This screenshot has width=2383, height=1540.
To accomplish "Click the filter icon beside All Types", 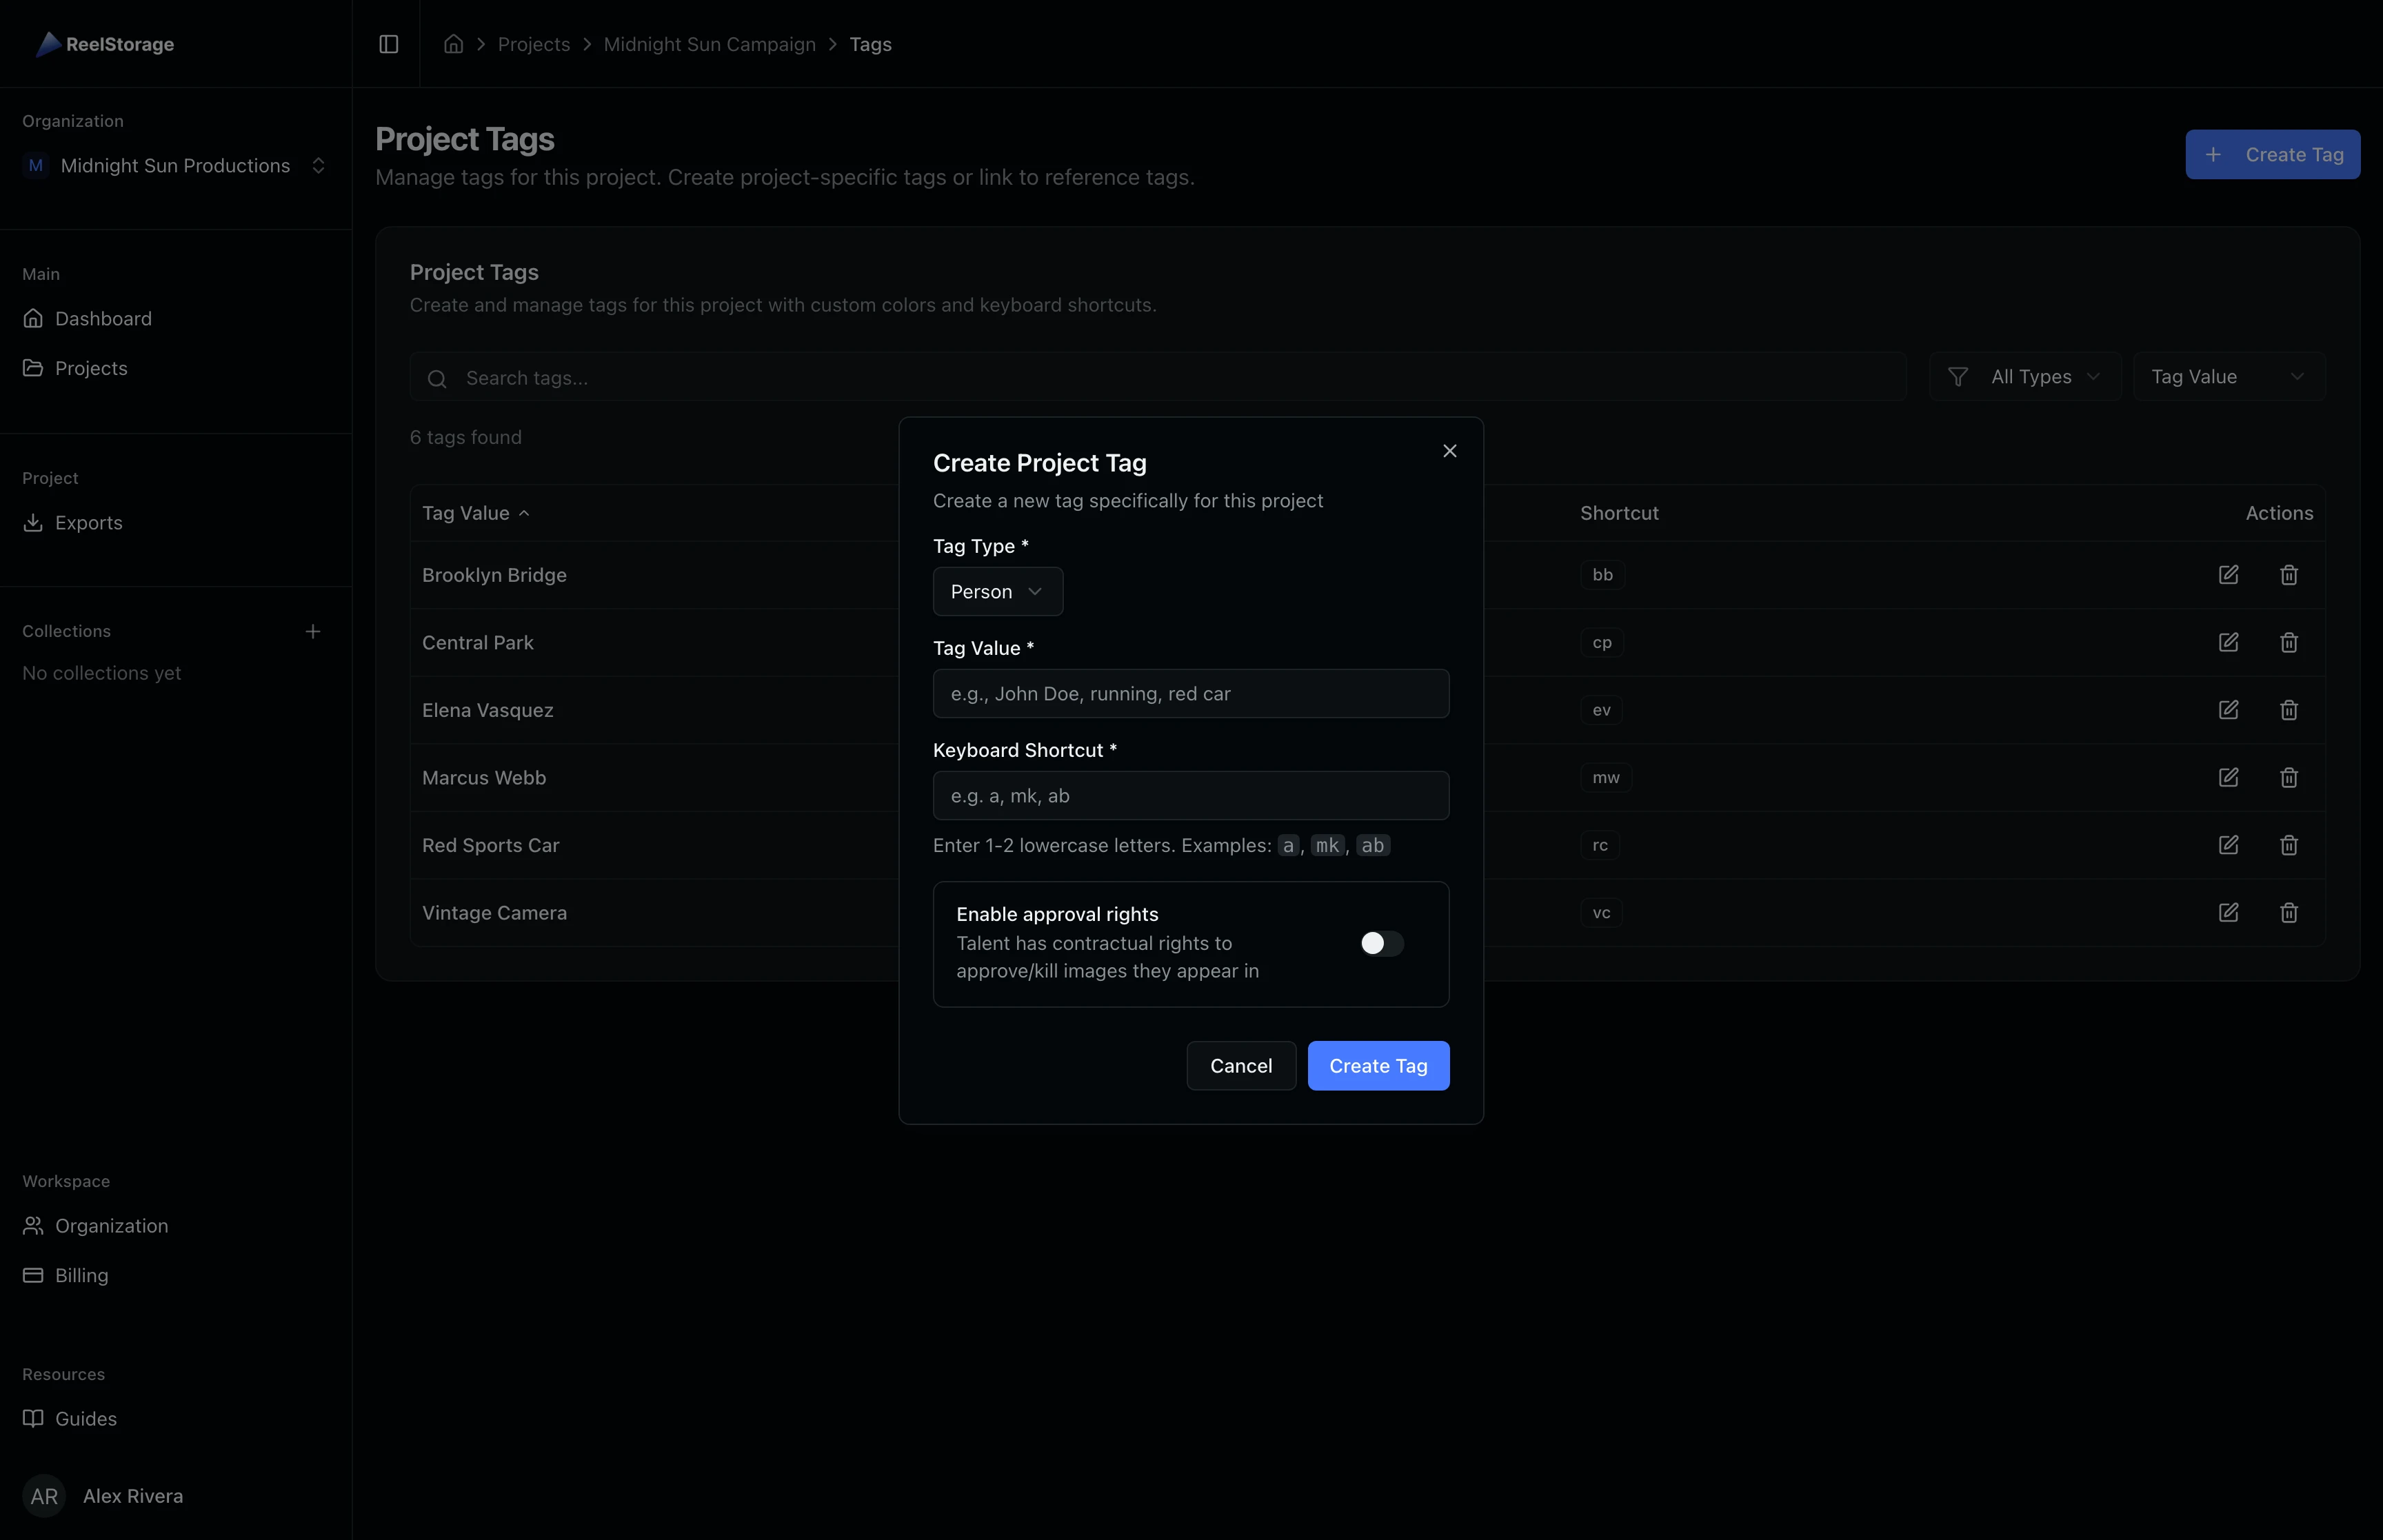I will [1957, 376].
